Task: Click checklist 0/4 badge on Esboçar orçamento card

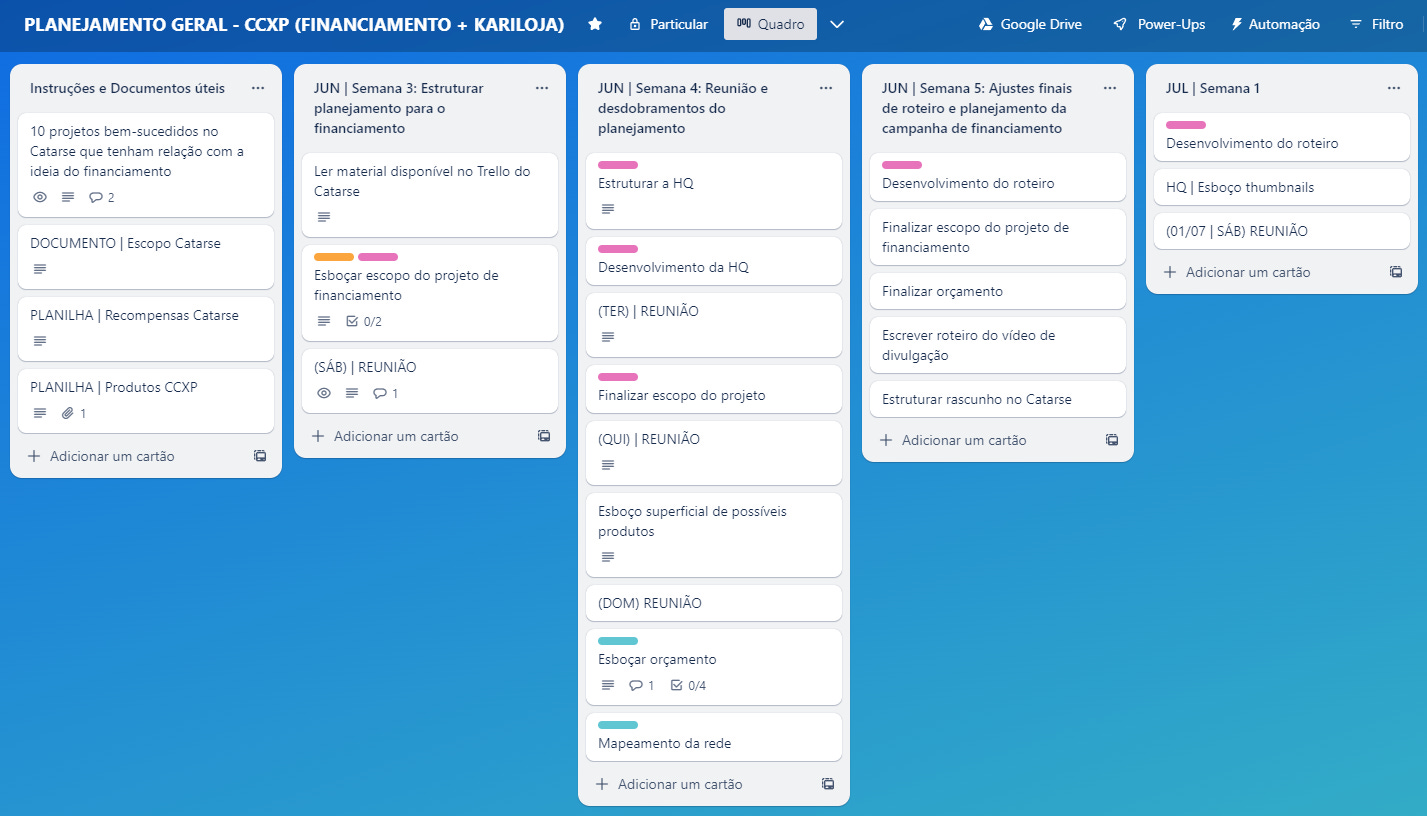Action: (x=688, y=685)
